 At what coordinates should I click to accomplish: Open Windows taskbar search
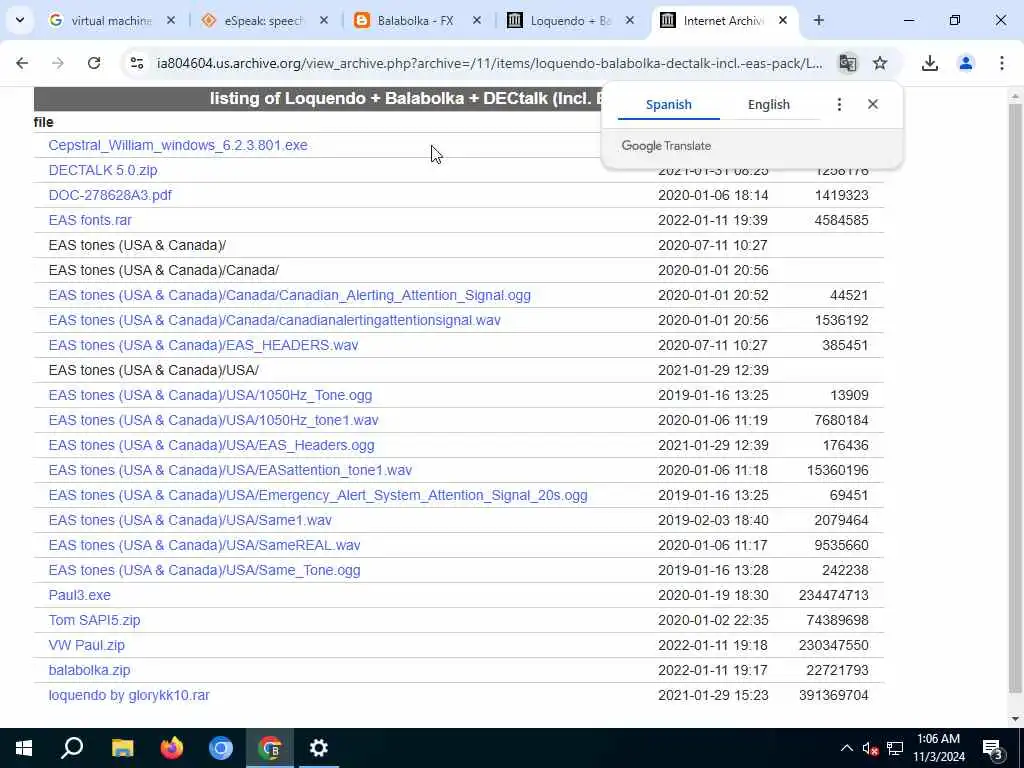[x=72, y=748]
